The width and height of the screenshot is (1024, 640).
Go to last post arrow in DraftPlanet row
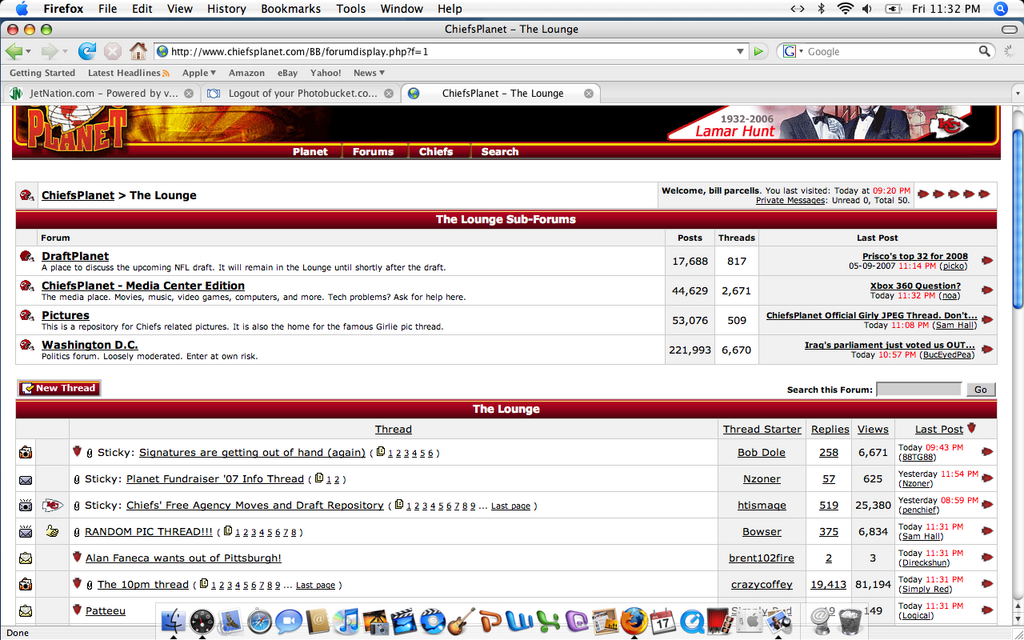987,261
